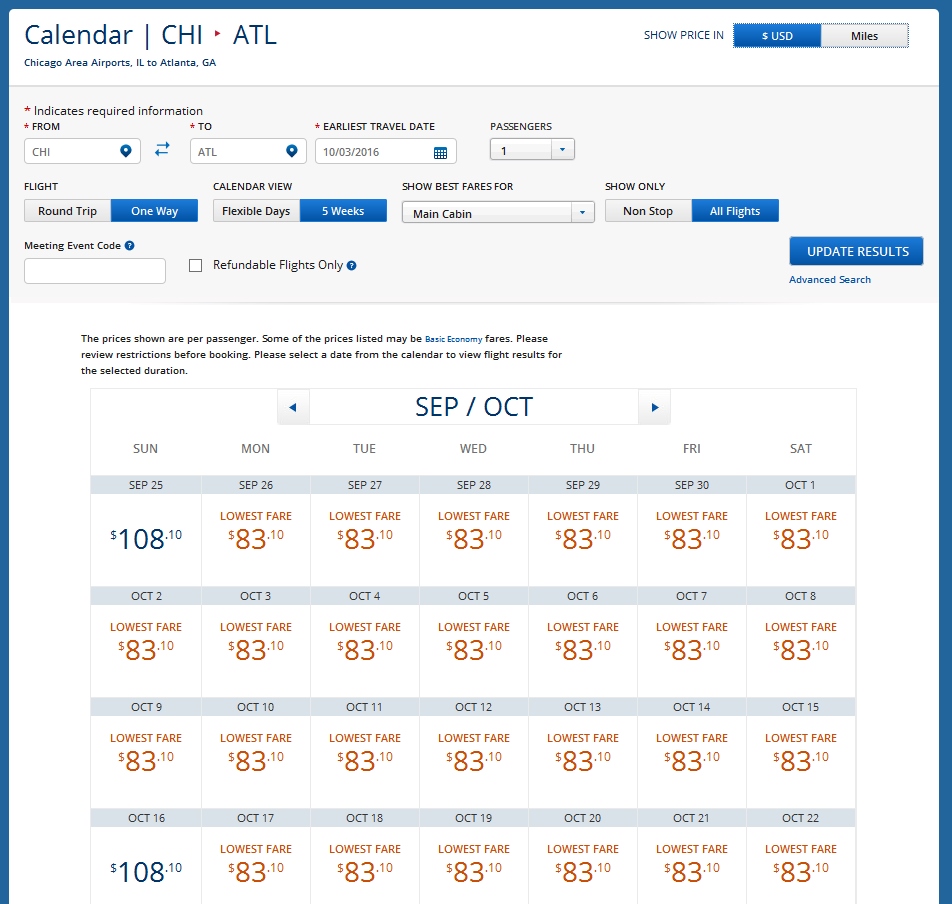Show prices in Miles

(x=864, y=36)
